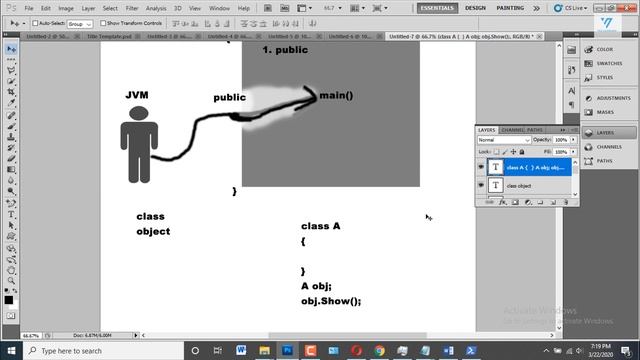
Task: Launch Mini Bridge from the top bar
Action: [285, 8]
